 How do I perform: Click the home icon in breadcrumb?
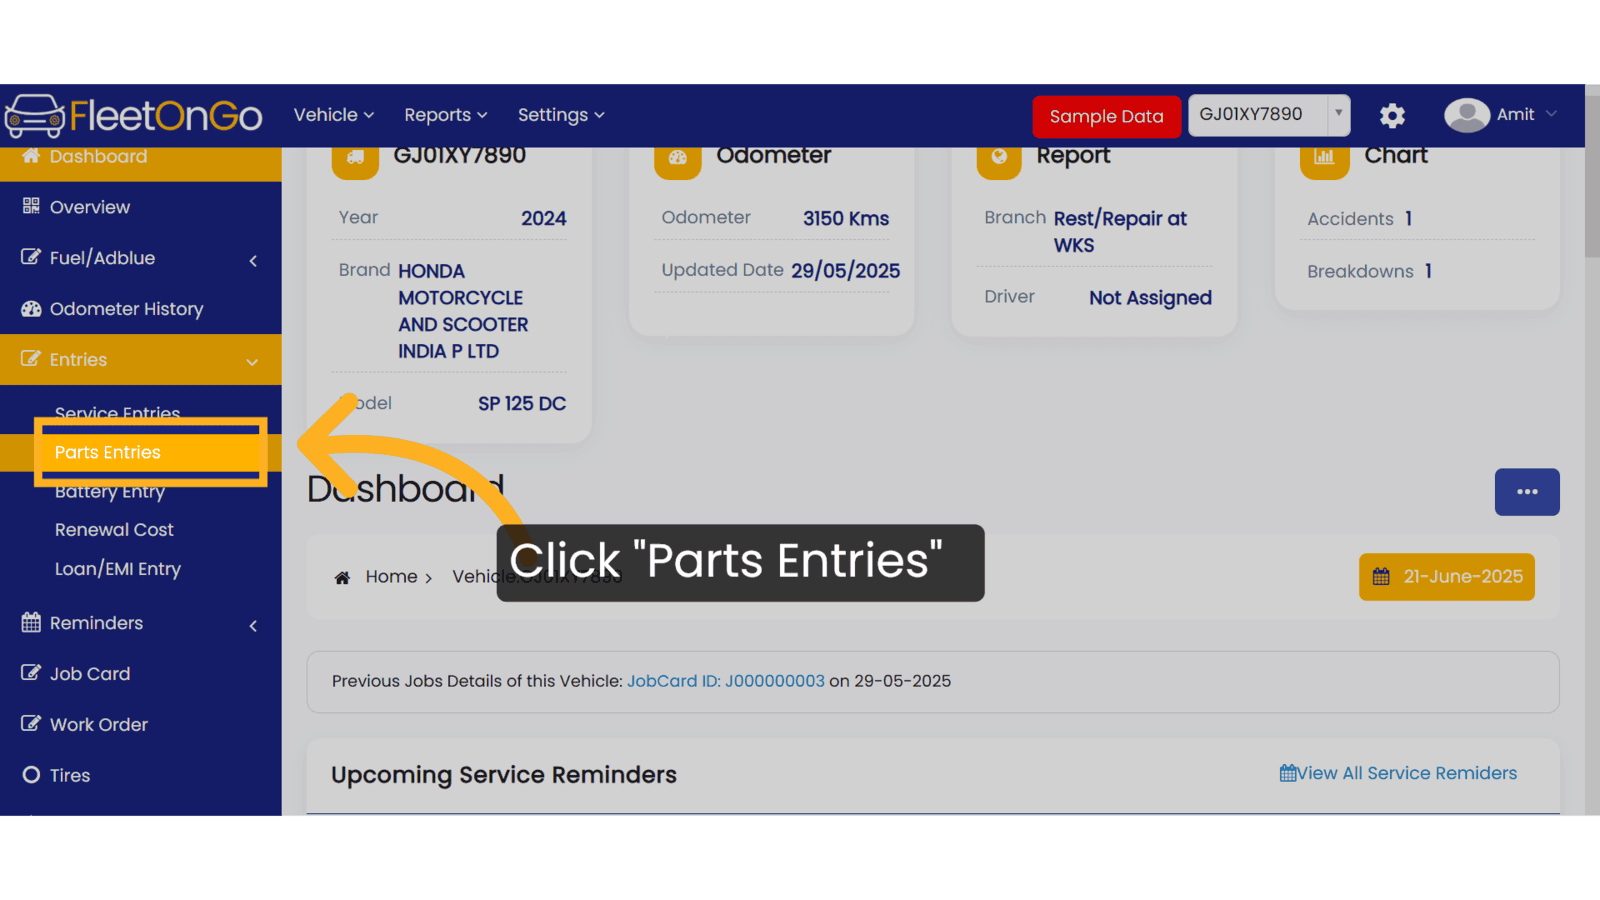[342, 578]
